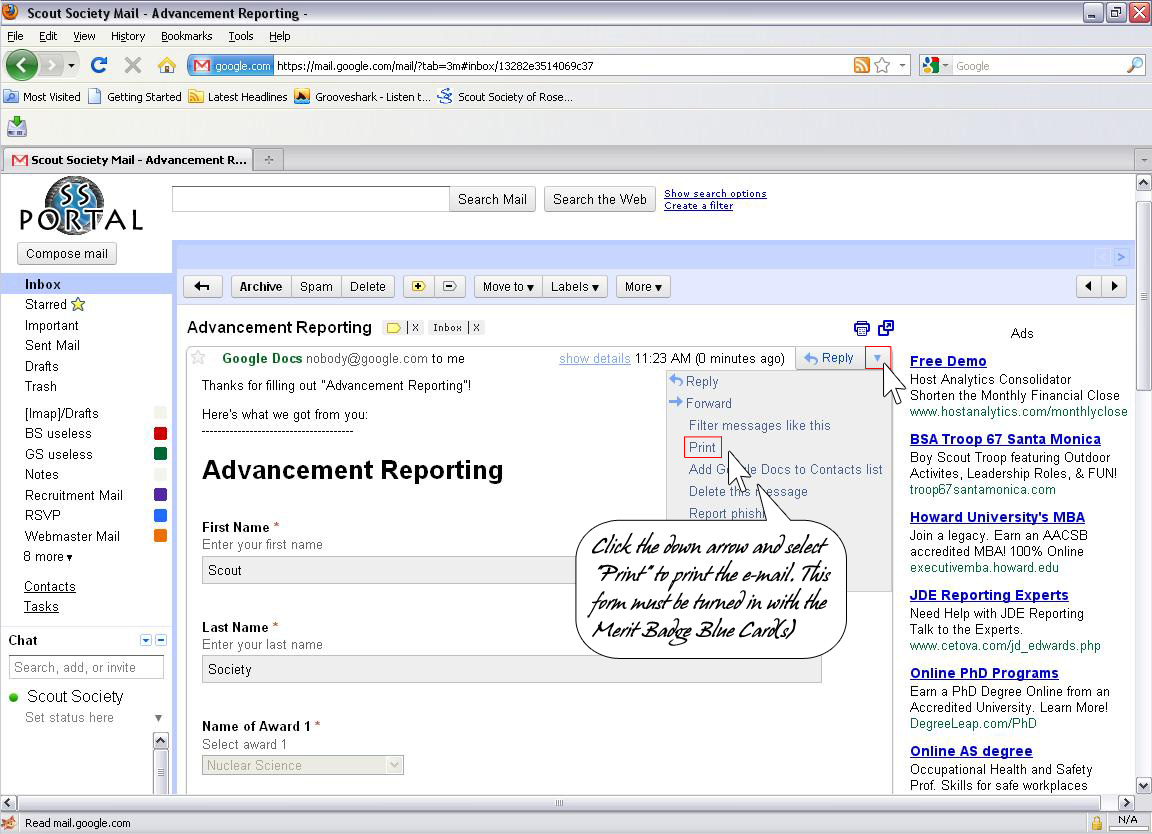Click the chat Search, add, or invite field
This screenshot has height=834, width=1152.
point(87,667)
